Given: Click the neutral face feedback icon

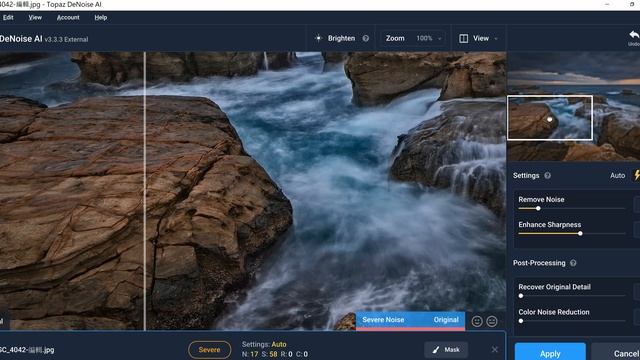Looking at the screenshot, I should coord(492,322).
